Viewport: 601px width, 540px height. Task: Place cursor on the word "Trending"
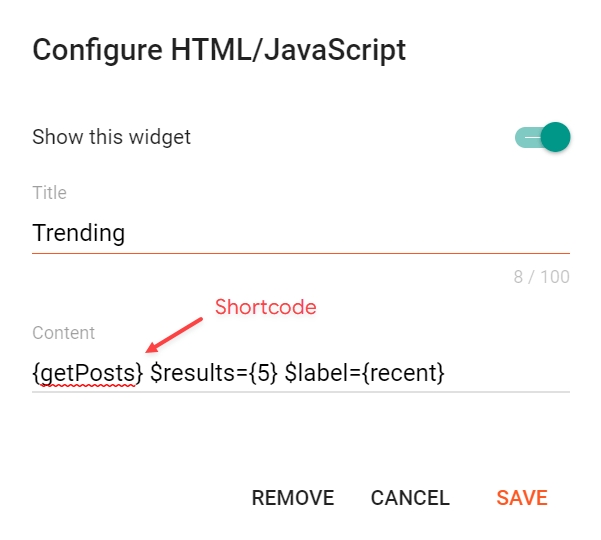[x=78, y=234]
